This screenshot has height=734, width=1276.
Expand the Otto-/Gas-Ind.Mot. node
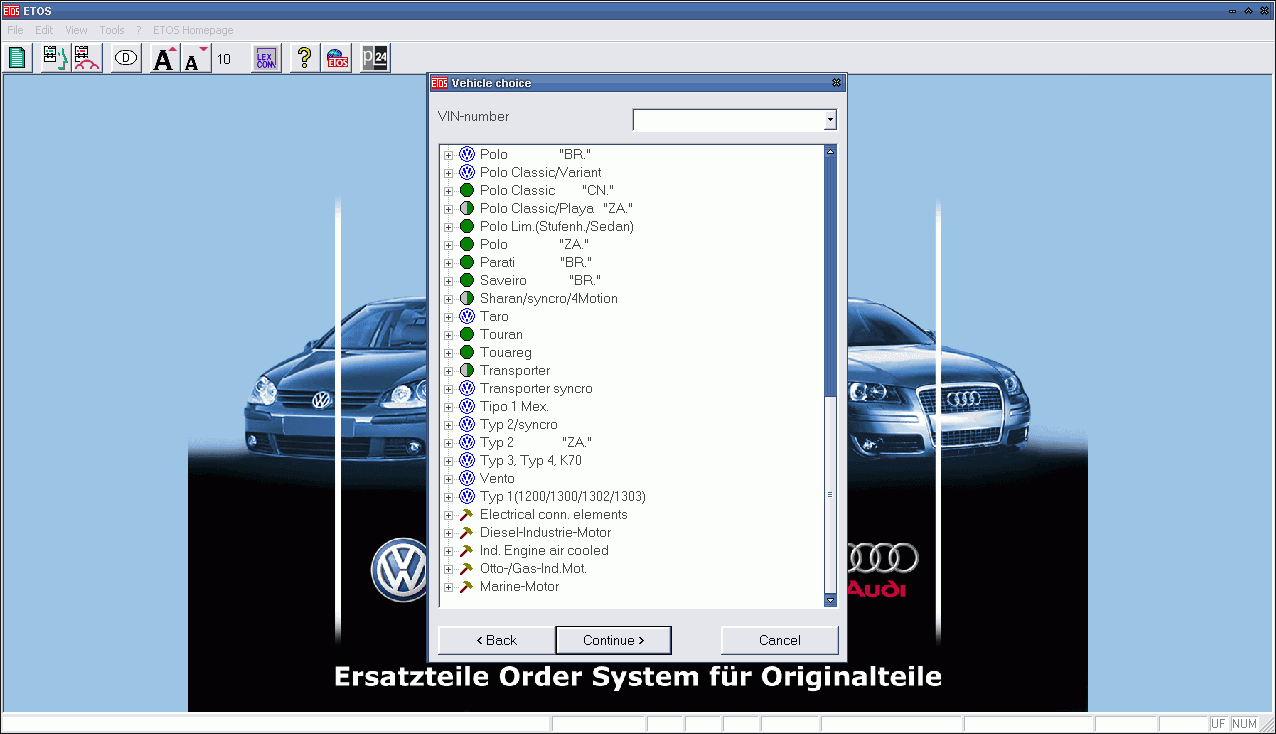(x=448, y=569)
